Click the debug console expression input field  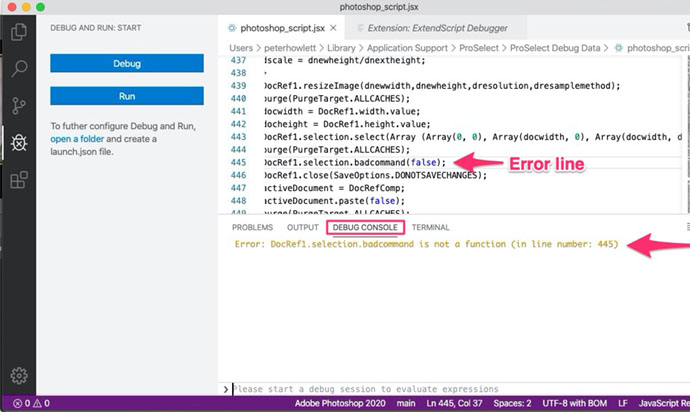pos(450,389)
